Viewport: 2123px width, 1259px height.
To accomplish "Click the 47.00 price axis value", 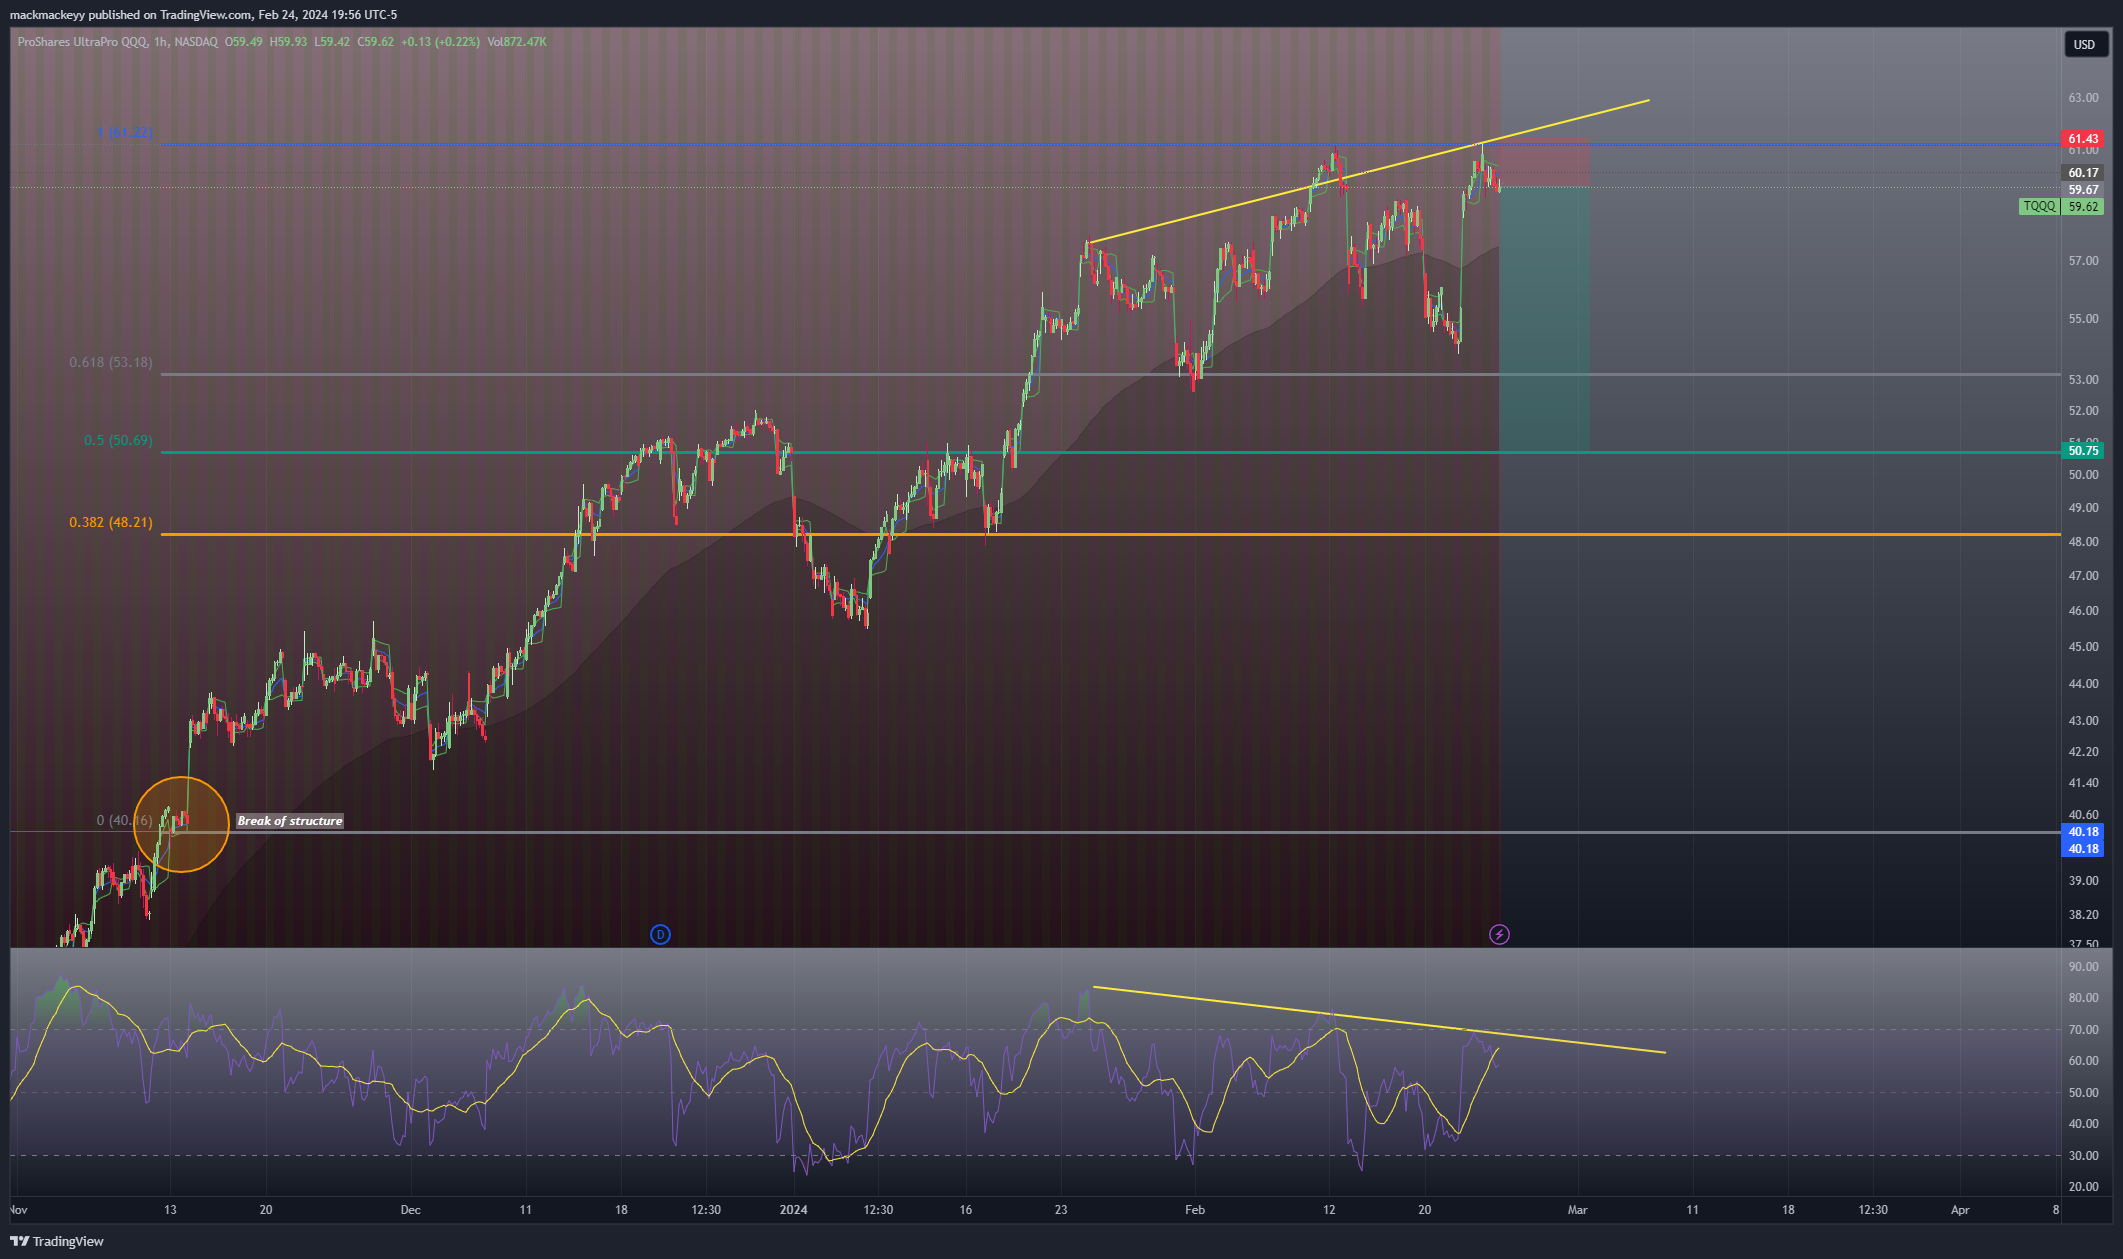I will point(2083,576).
